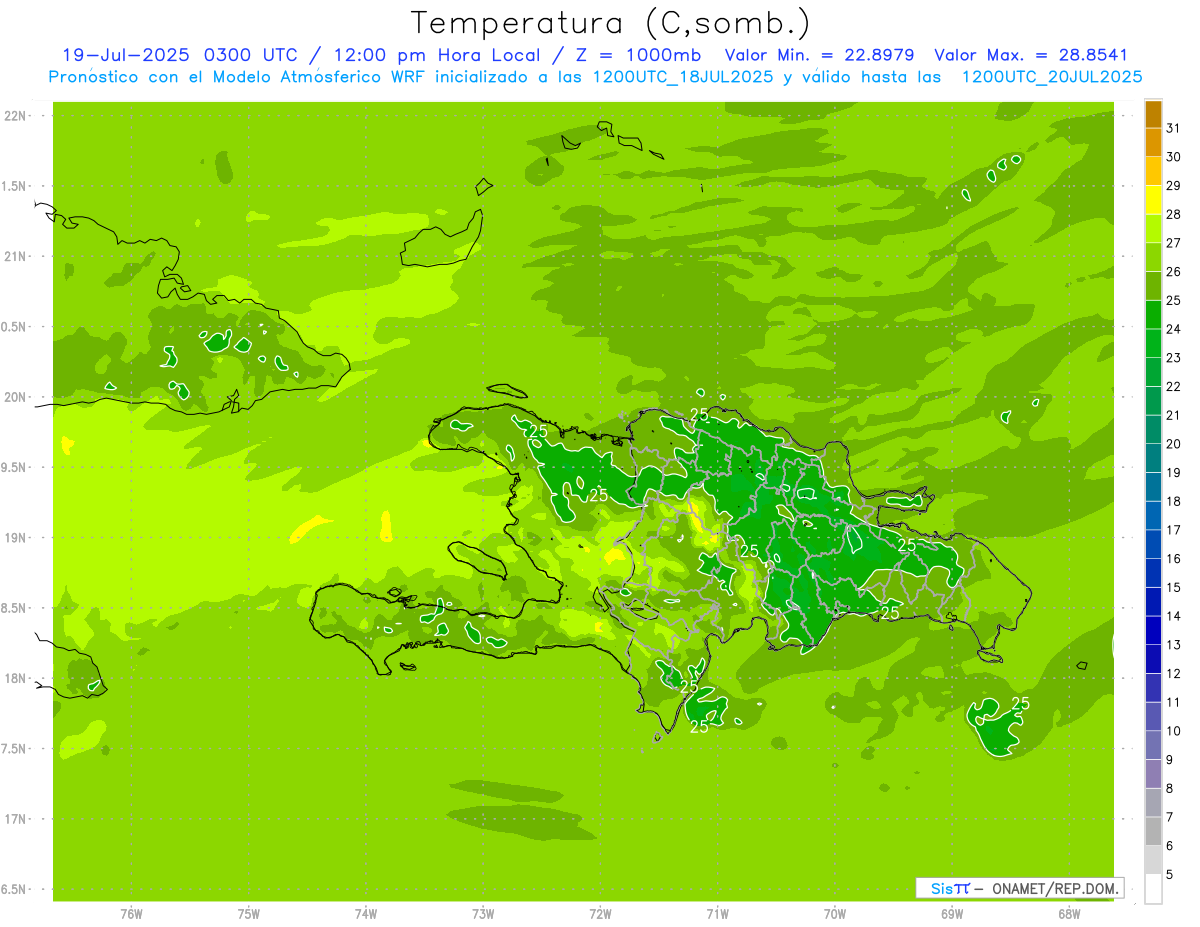Pick the yellow legend swatch between 28 and 29

pyautogui.click(x=1153, y=200)
